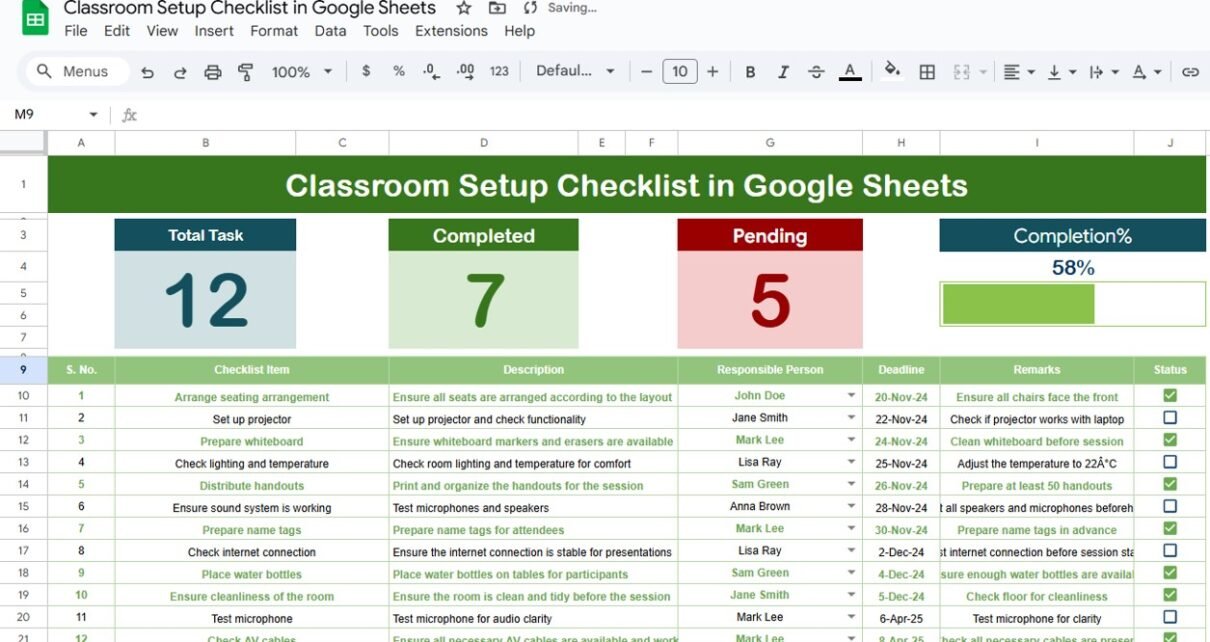Viewport: 1210px width, 642px height.
Task: Click the Print icon
Action: pyautogui.click(x=213, y=72)
